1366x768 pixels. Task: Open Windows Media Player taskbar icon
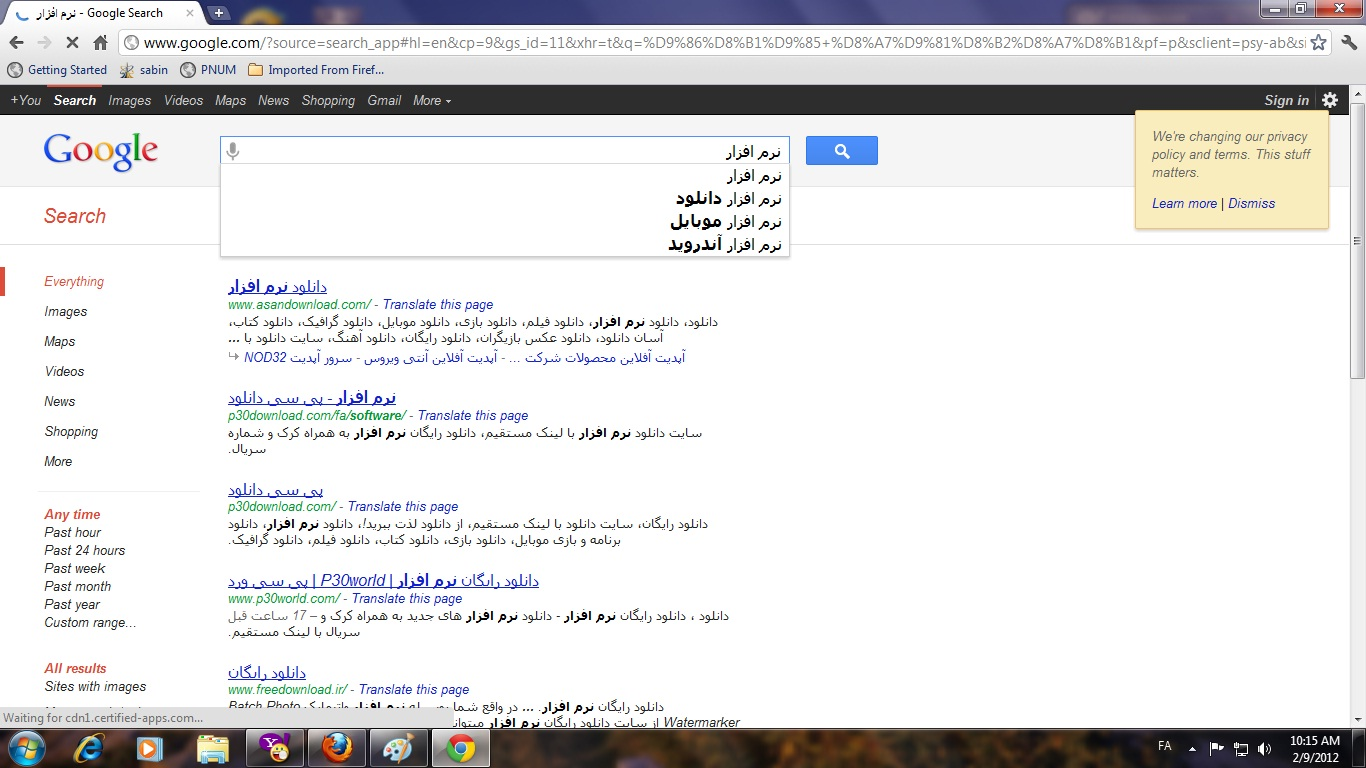point(150,748)
